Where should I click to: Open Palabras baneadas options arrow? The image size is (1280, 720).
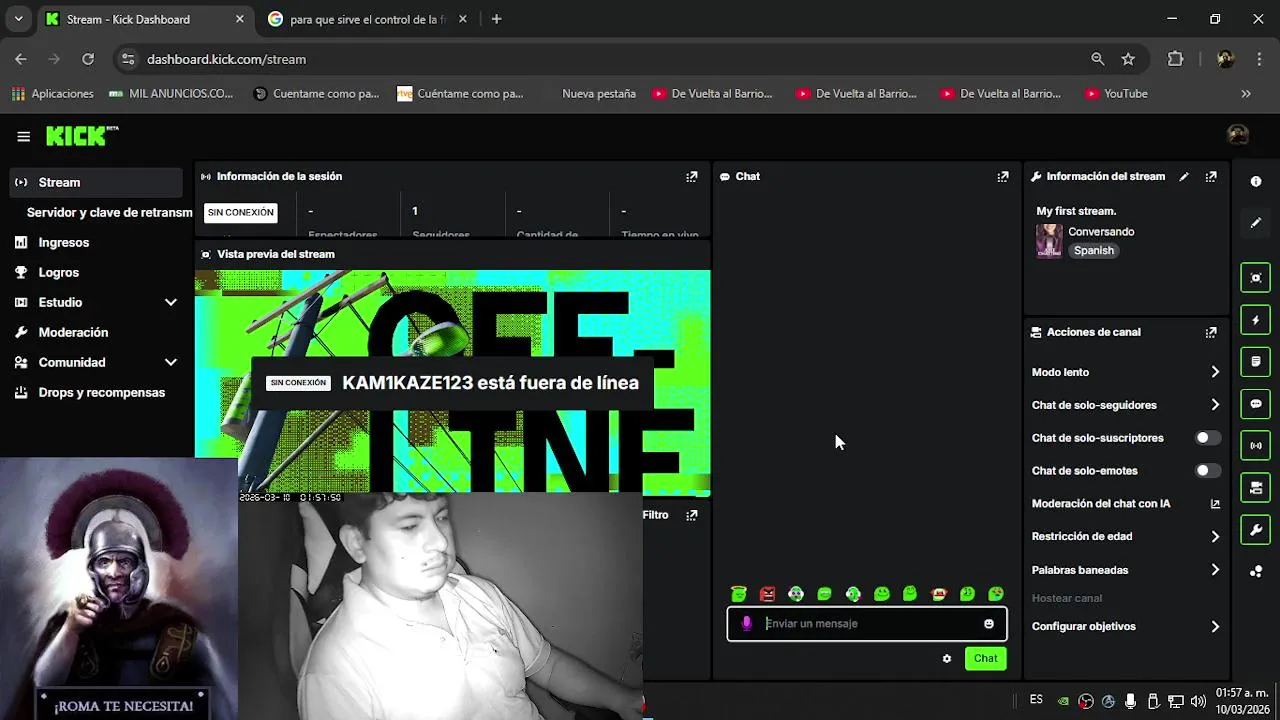point(1215,570)
